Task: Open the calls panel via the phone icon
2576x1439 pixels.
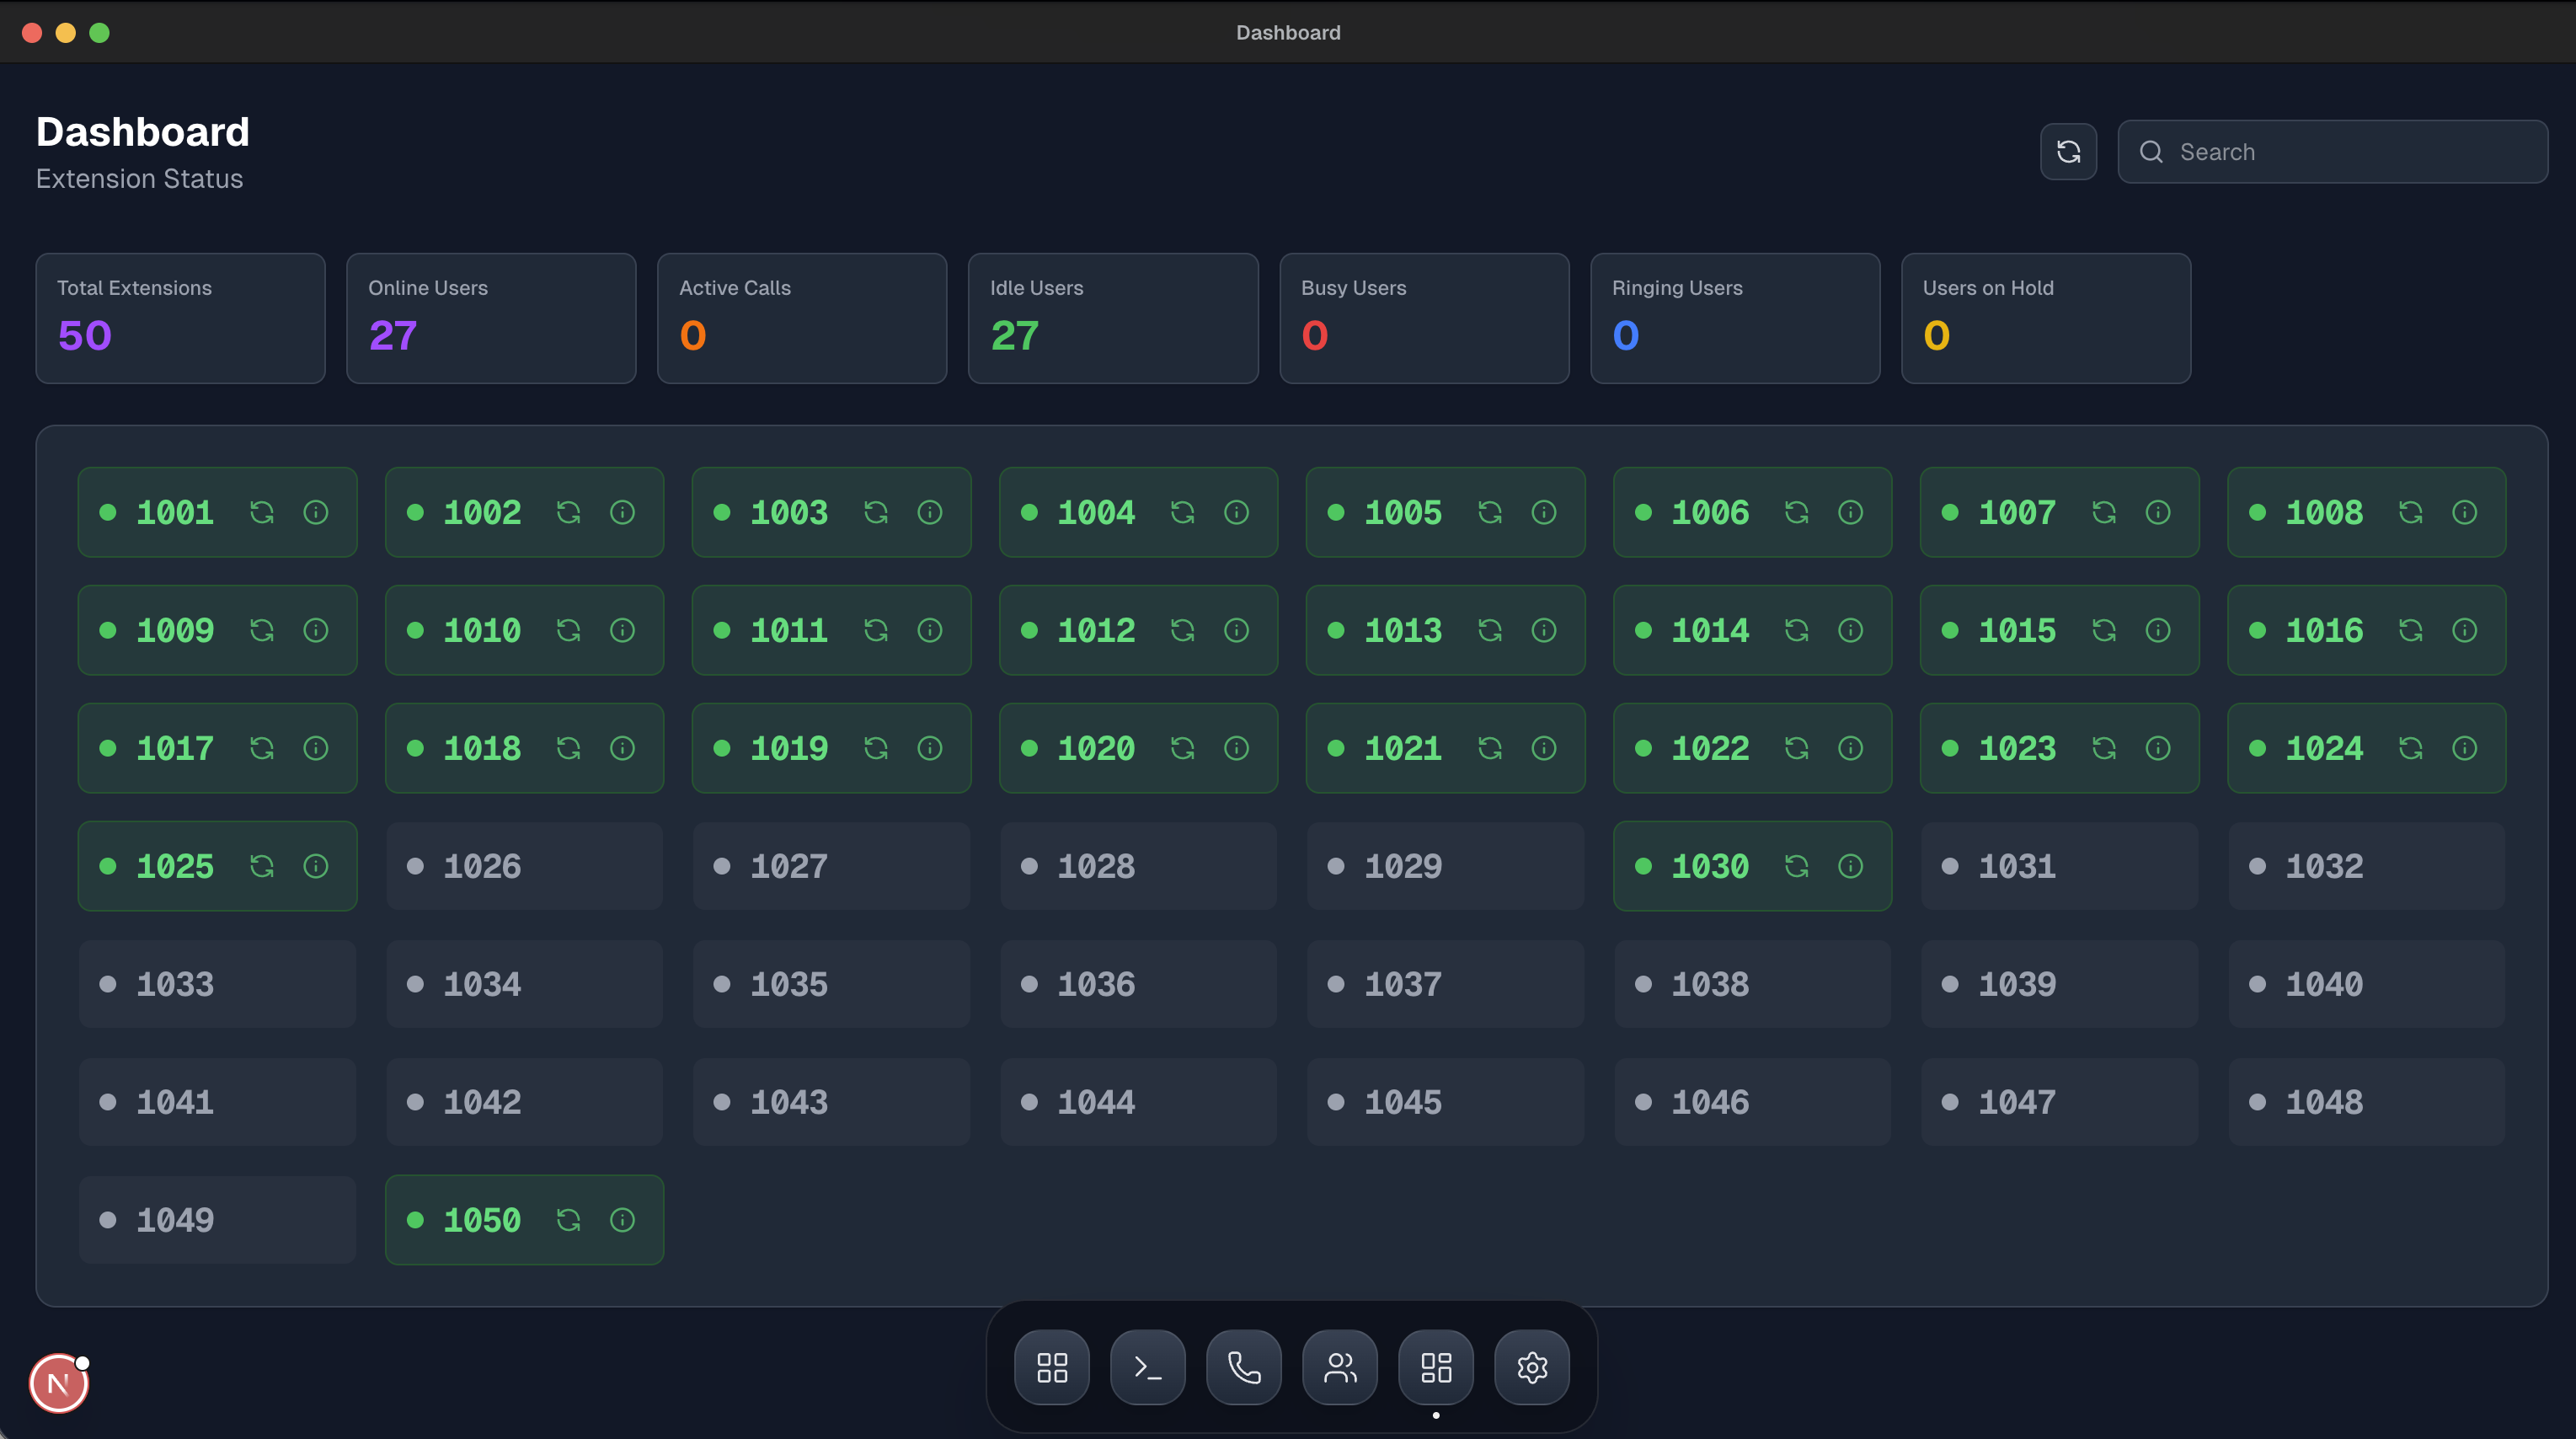Action: point(1243,1367)
